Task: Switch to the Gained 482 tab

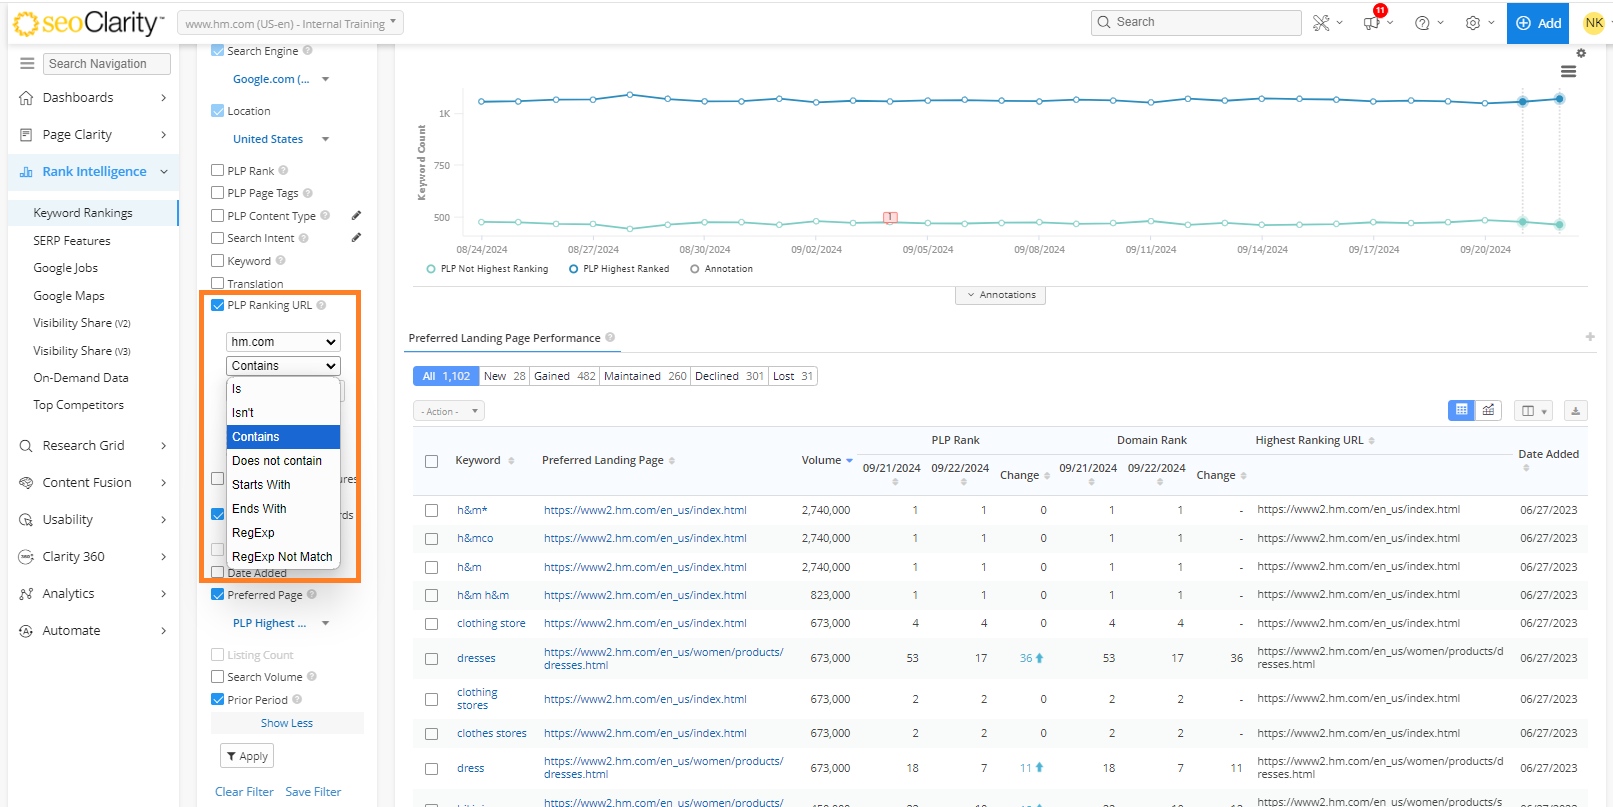Action: click(x=564, y=376)
